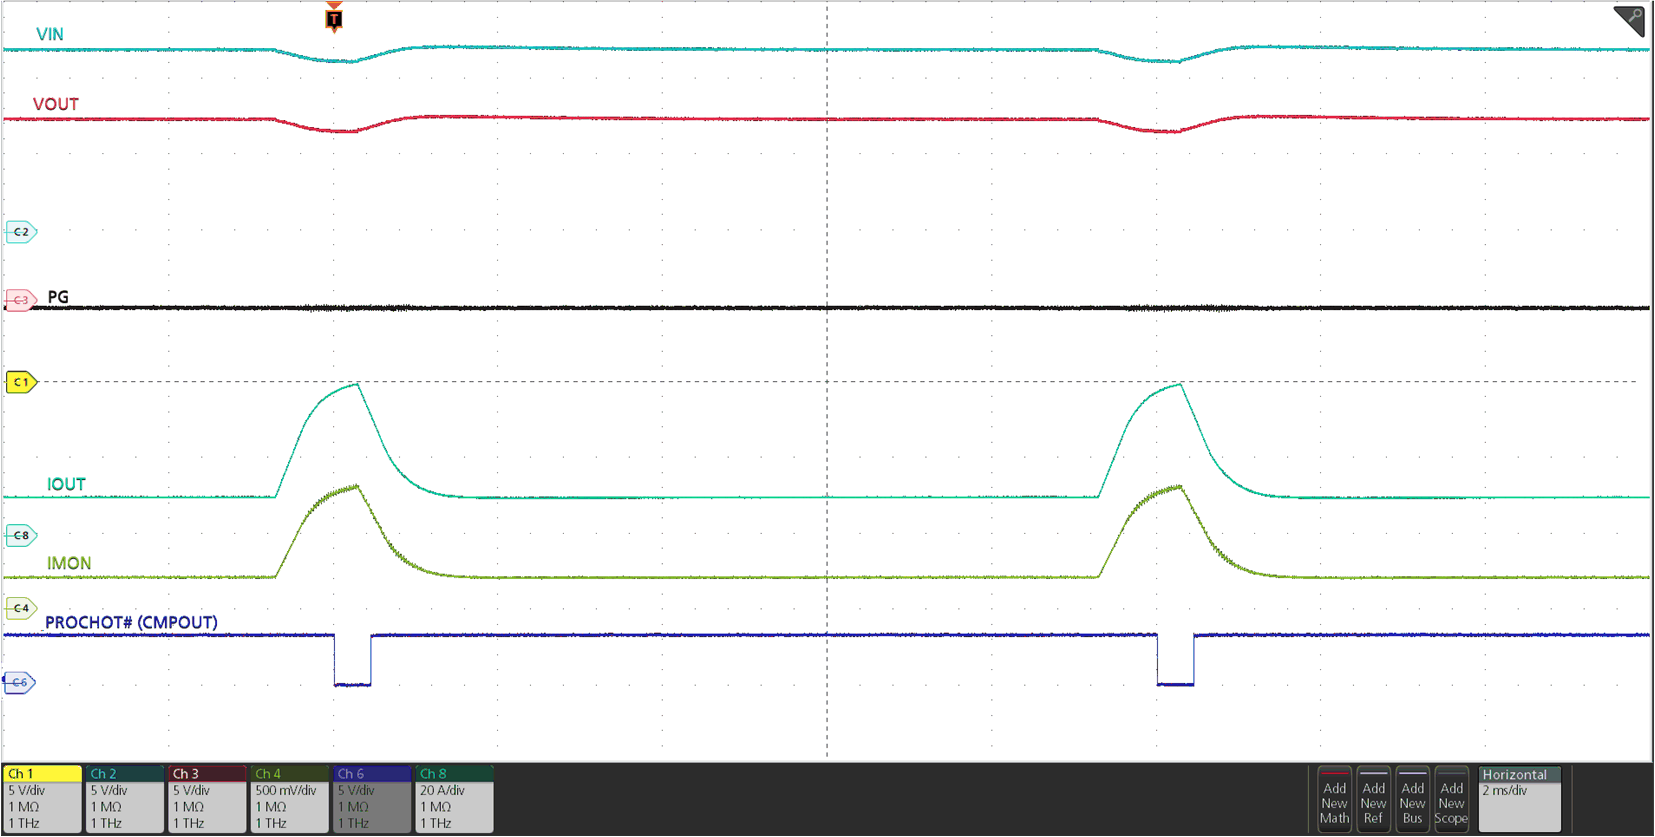Open Horizontal 2 ms/div badge
Screen dimensions: 1655x837
tap(1520, 799)
